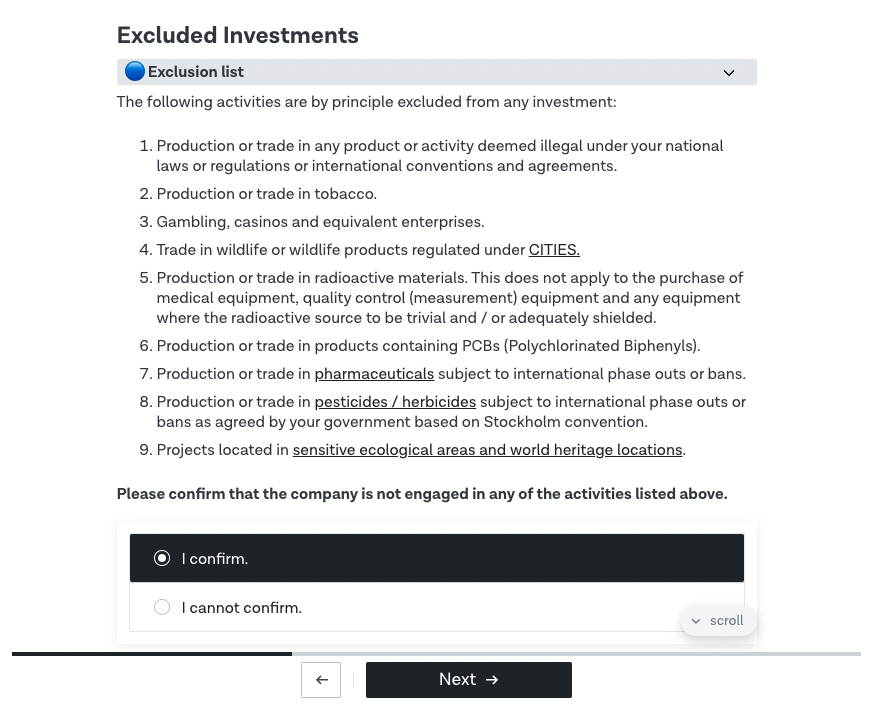Click the Exclusion list header label
This screenshot has width=870, height=716.
coord(195,72)
